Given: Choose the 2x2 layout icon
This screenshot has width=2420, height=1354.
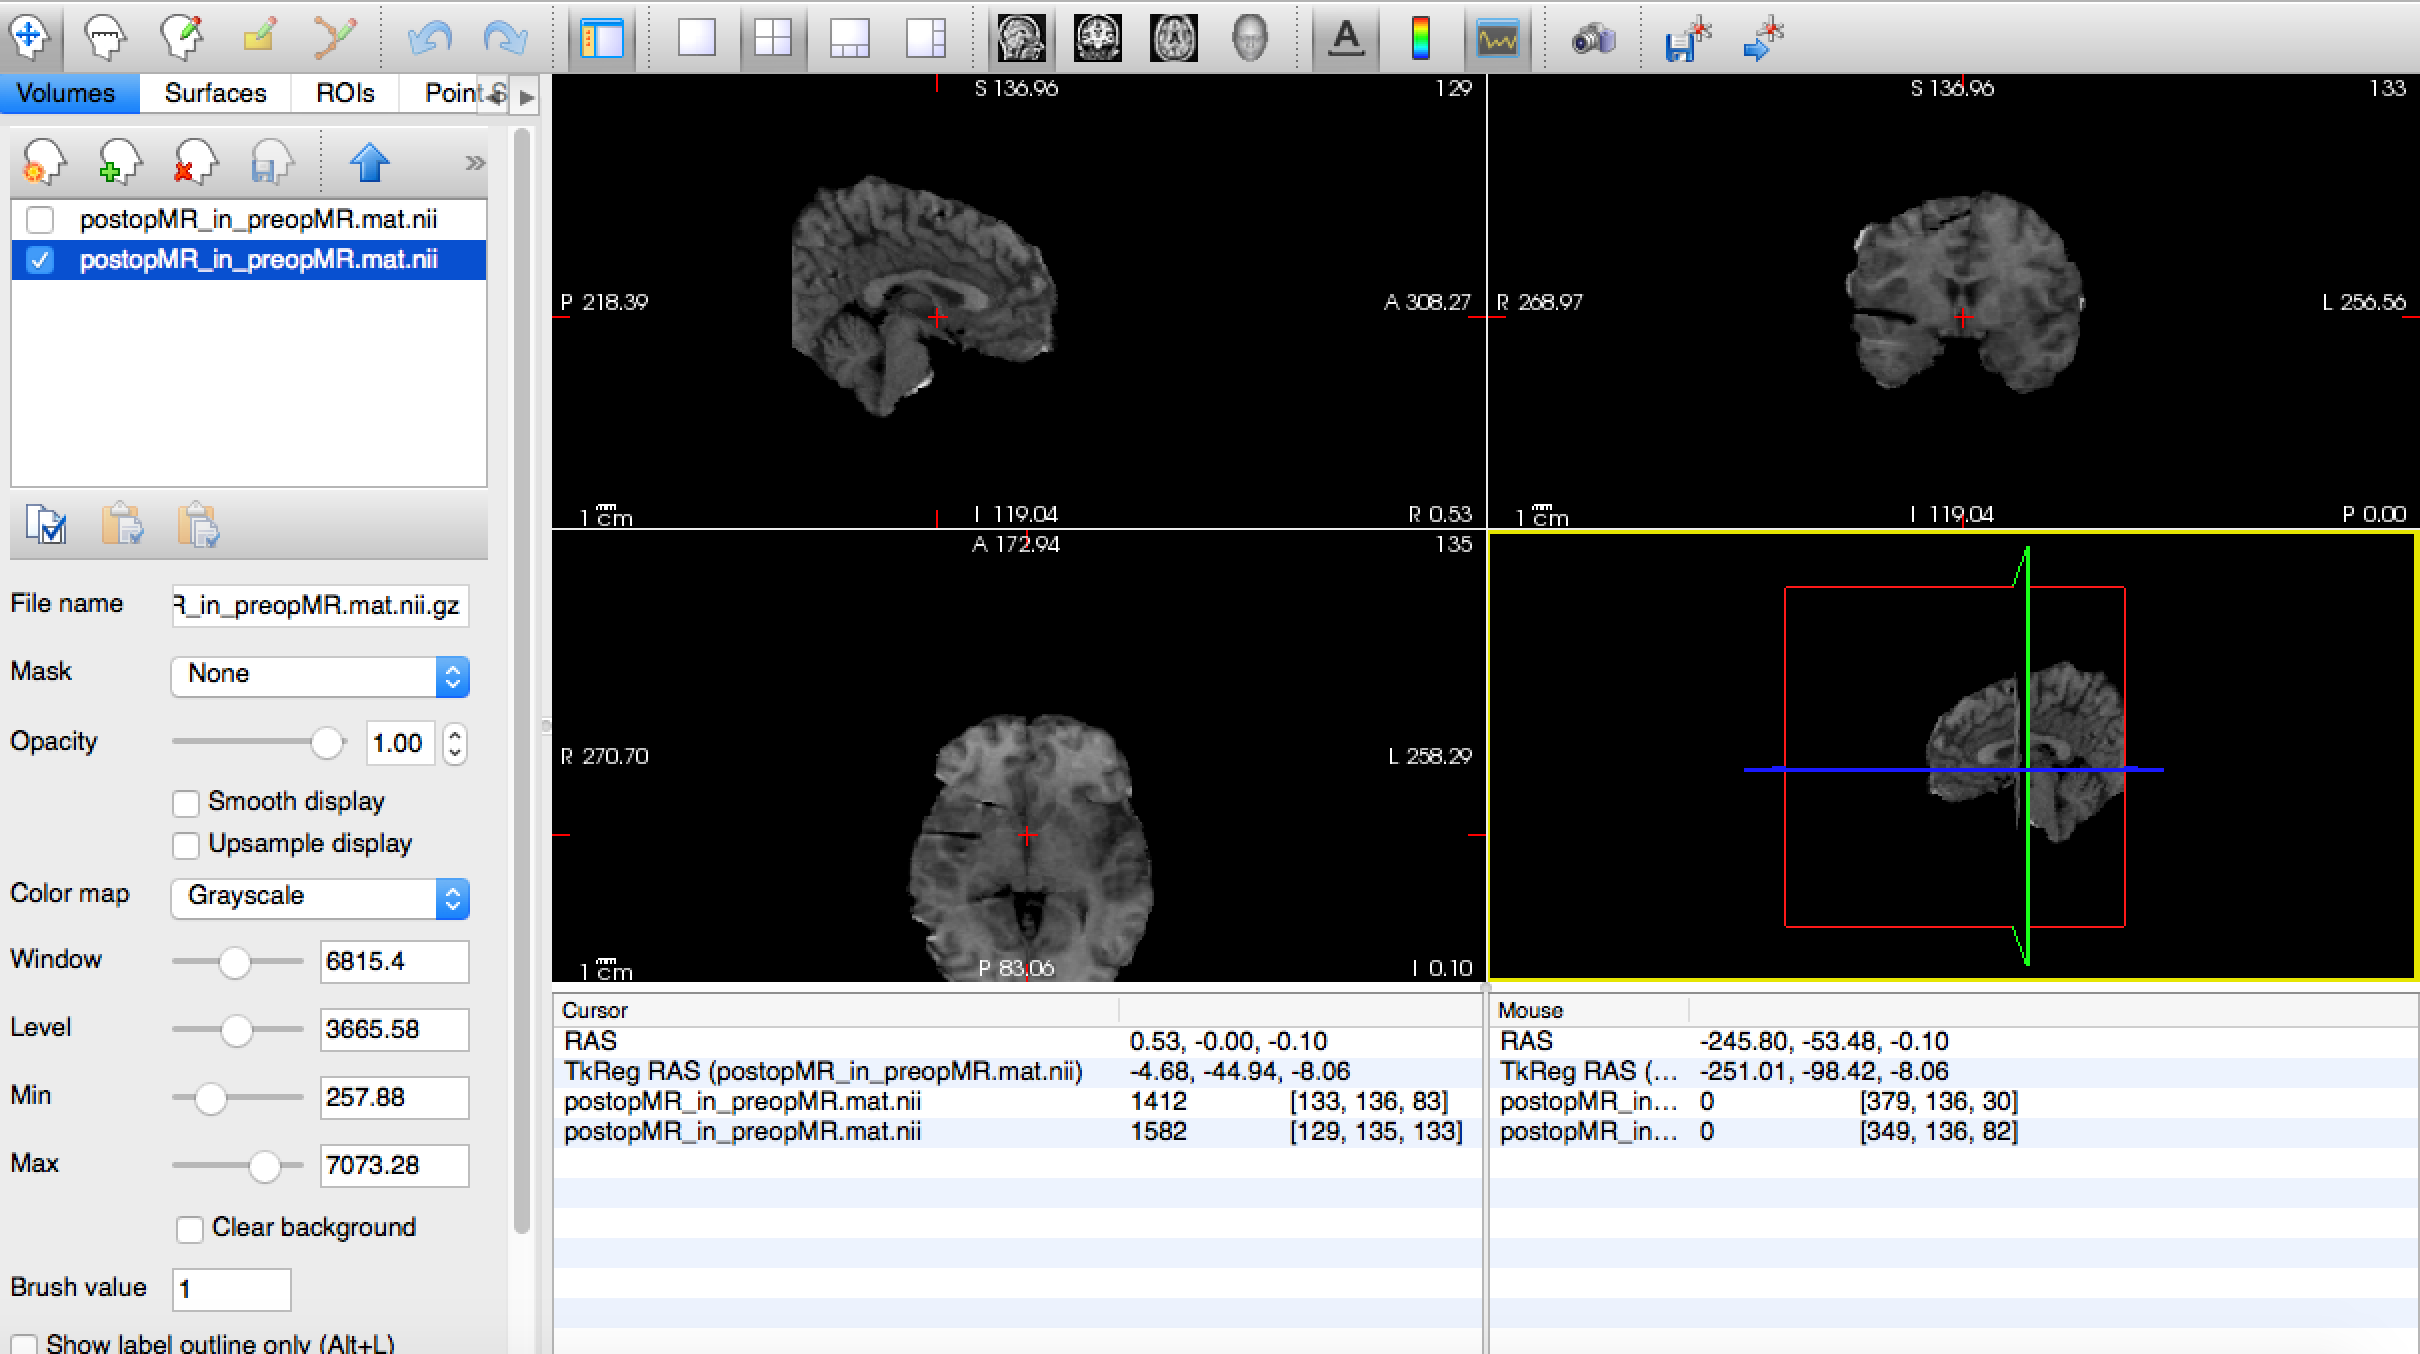Looking at the screenshot, I should point(773,39).
